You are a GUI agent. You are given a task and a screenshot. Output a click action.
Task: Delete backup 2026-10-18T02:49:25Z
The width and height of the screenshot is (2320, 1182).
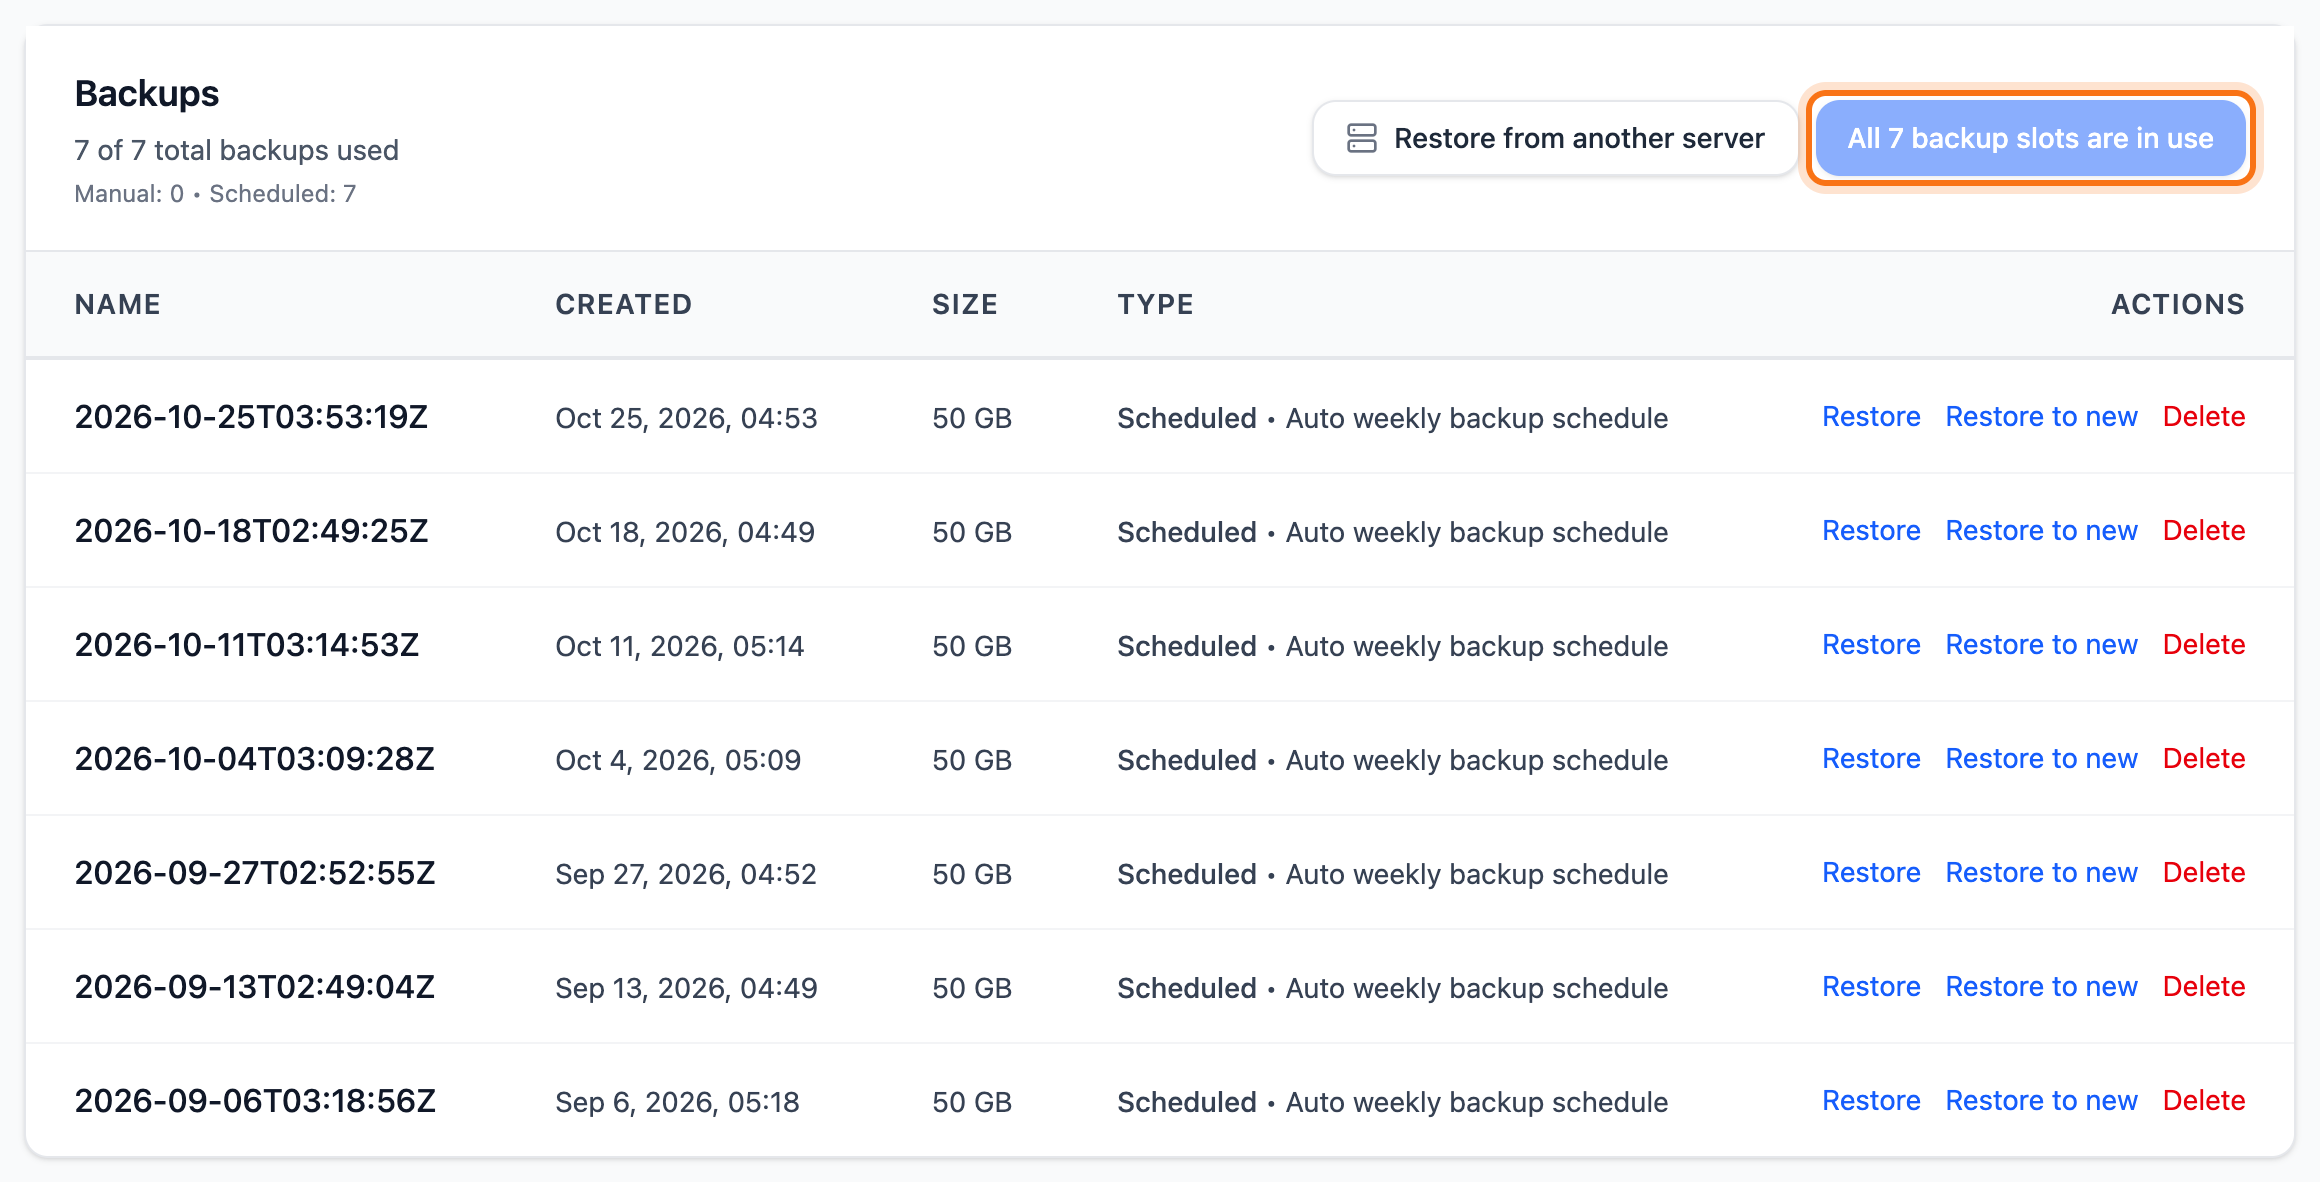point(2204,531)
